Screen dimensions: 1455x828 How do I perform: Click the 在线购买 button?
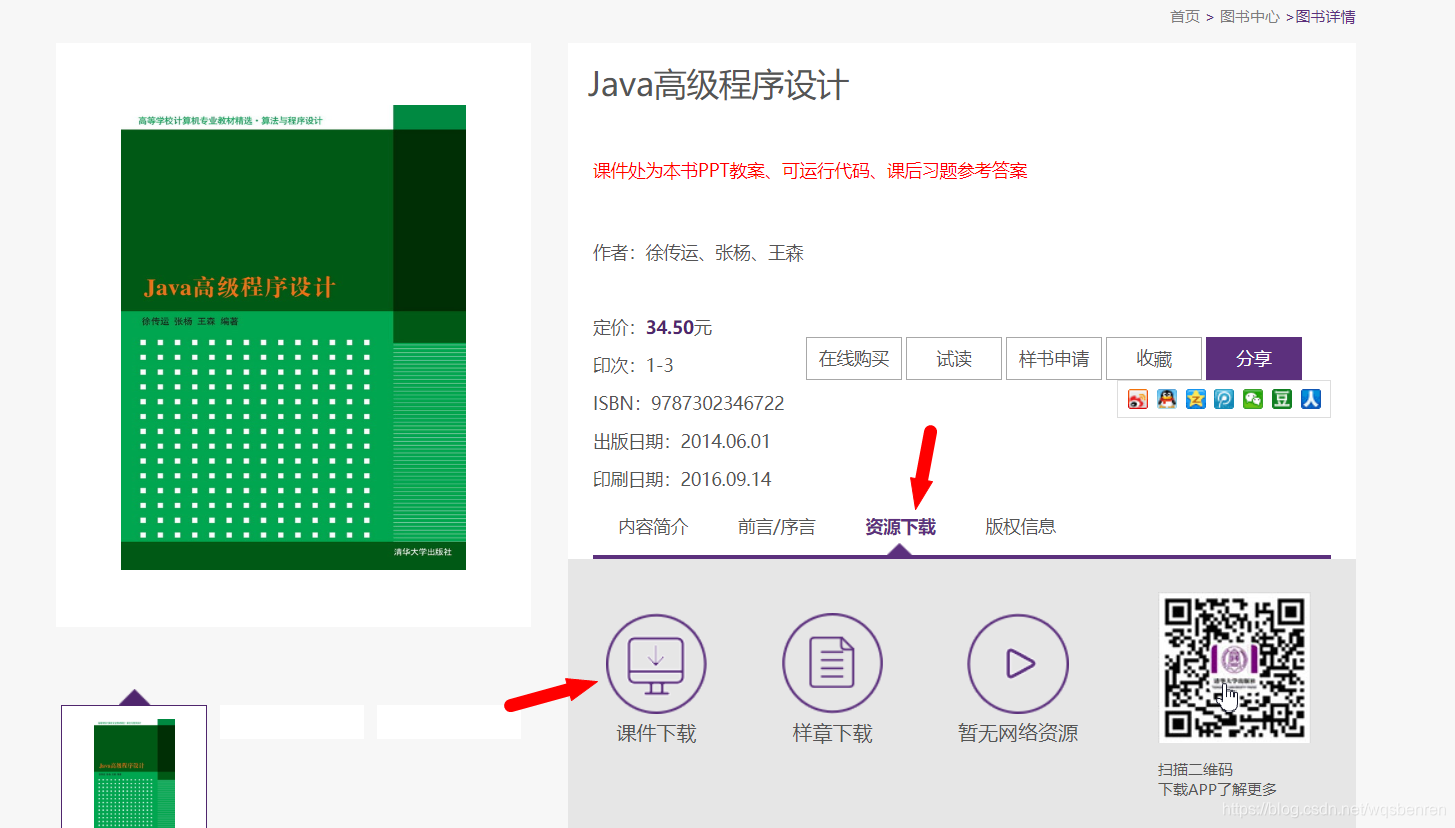854,359
